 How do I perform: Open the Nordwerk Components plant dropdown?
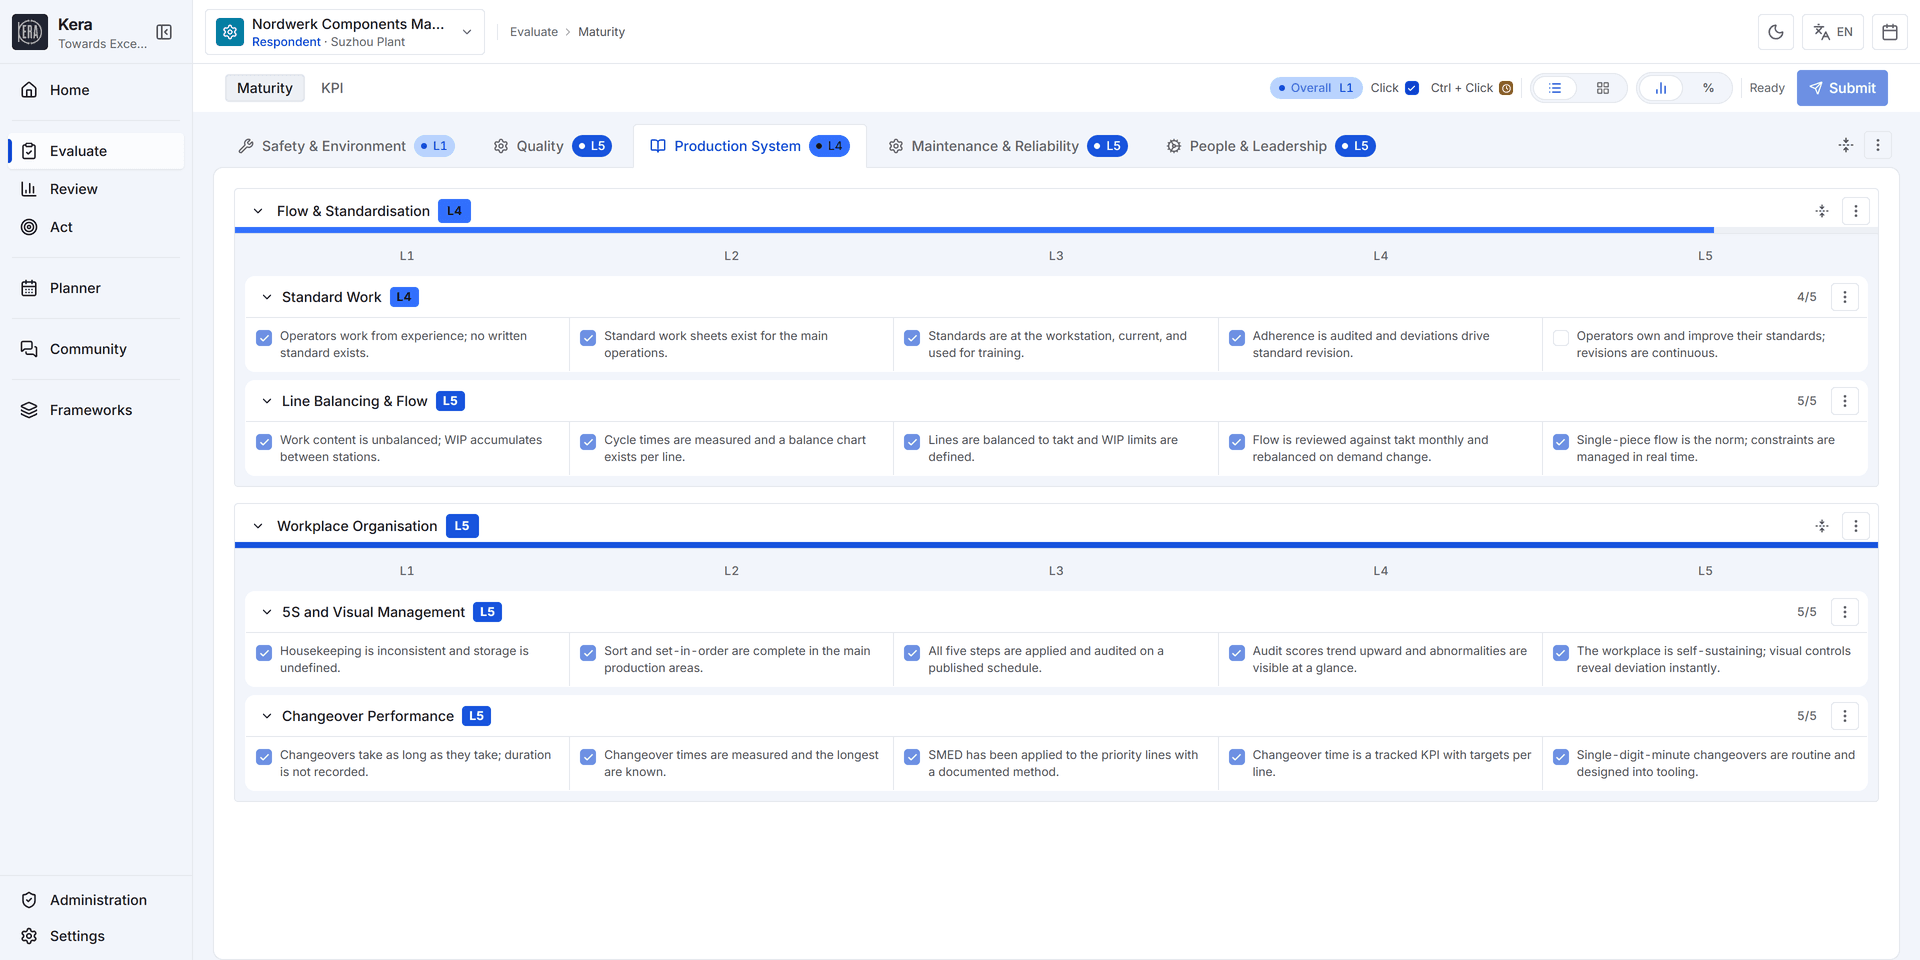345,32
